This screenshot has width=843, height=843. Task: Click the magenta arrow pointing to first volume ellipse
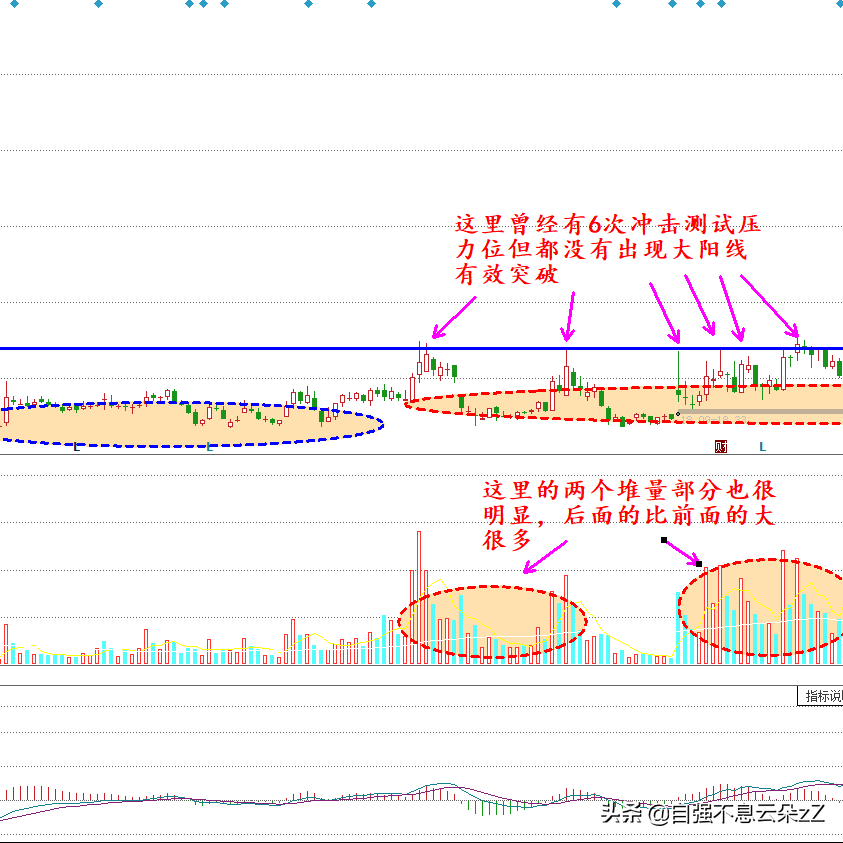coord(545,557)
